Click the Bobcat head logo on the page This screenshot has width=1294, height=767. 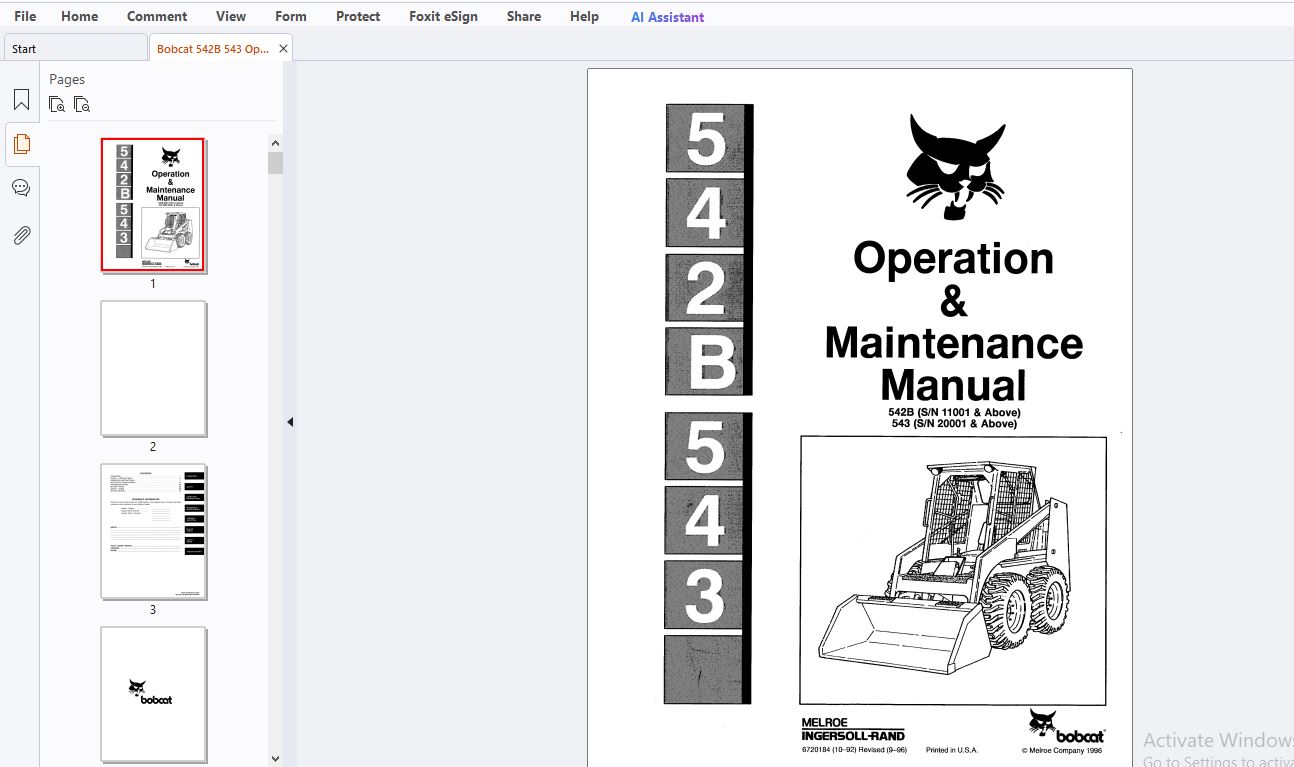point(955,167)
